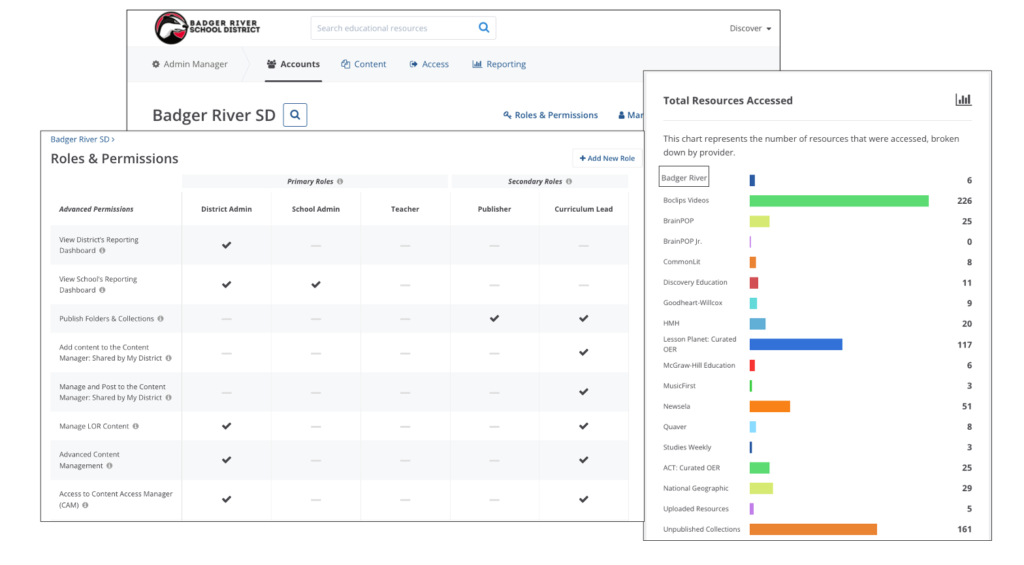Toggle District Admin check for View District's Reporting Dashboard
The height and width of the screenshot is (565, 1024).
tap(227, 245)
